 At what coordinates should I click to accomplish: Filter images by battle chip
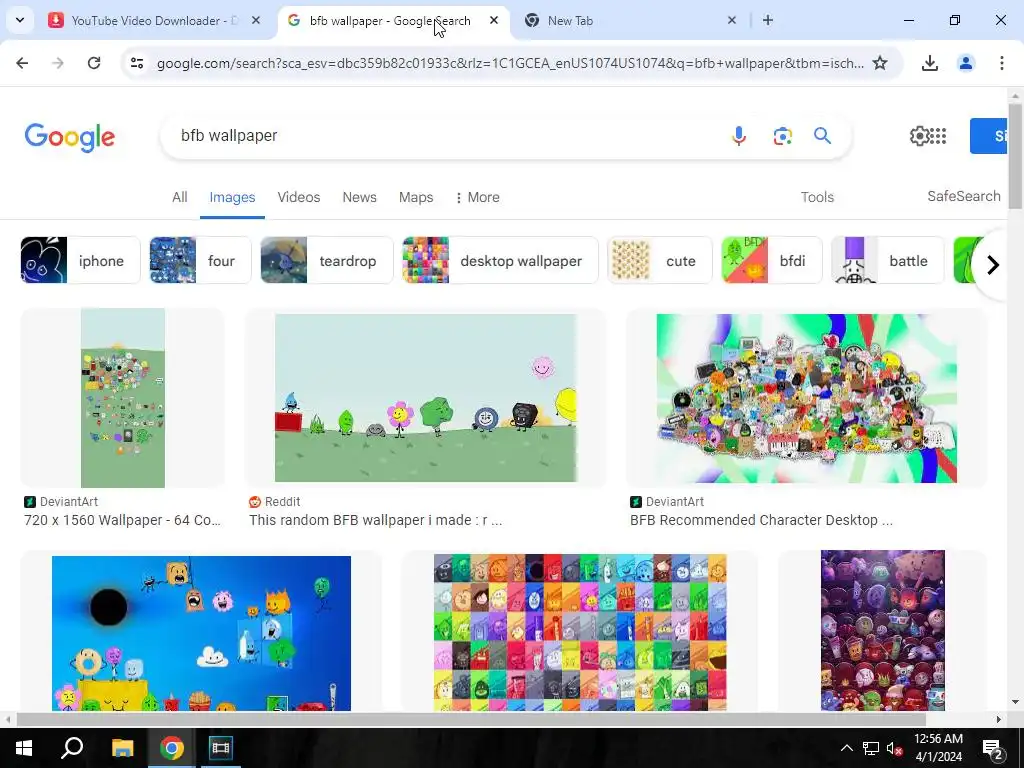[888, 261]
